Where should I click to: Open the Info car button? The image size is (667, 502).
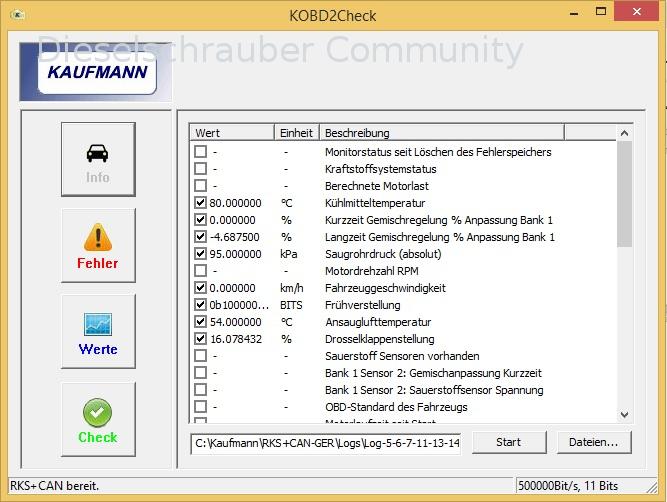click(98, 160)
